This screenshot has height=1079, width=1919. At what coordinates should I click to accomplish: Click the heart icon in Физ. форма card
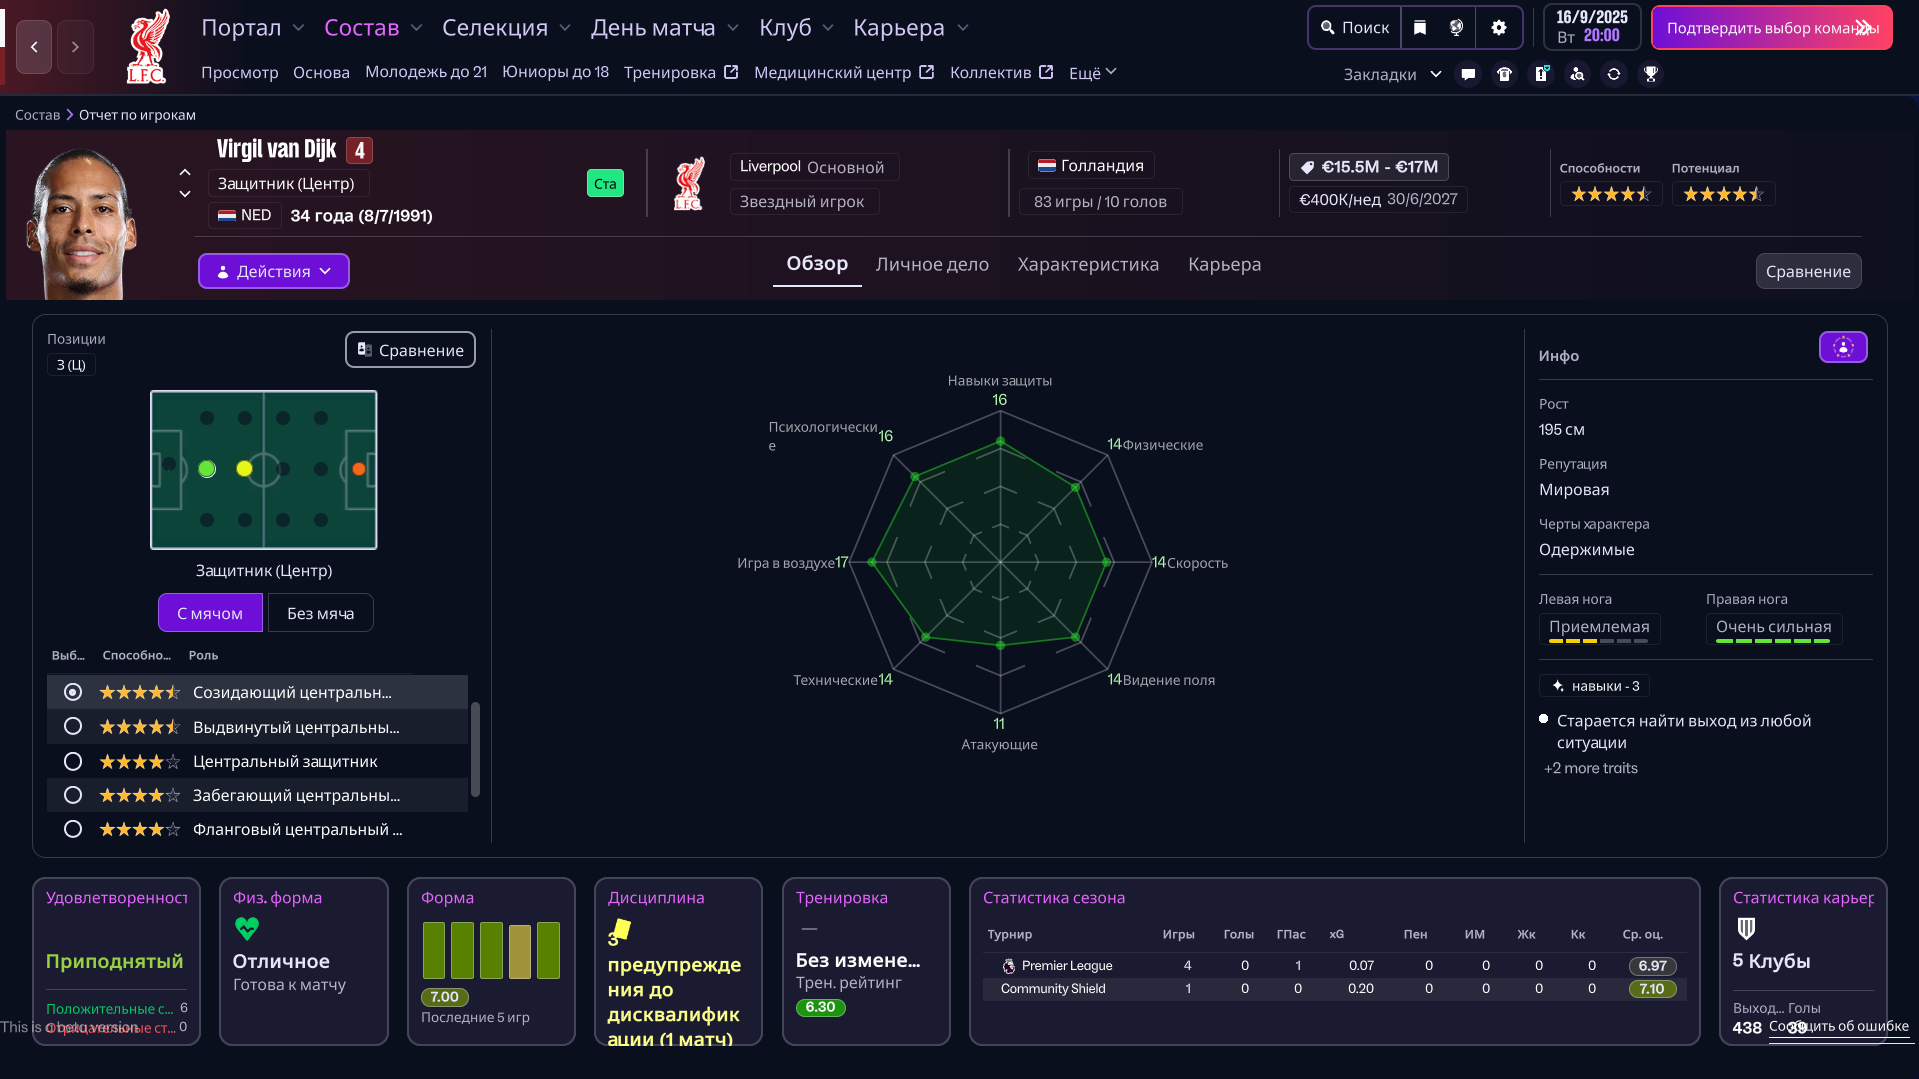(247, 929)
